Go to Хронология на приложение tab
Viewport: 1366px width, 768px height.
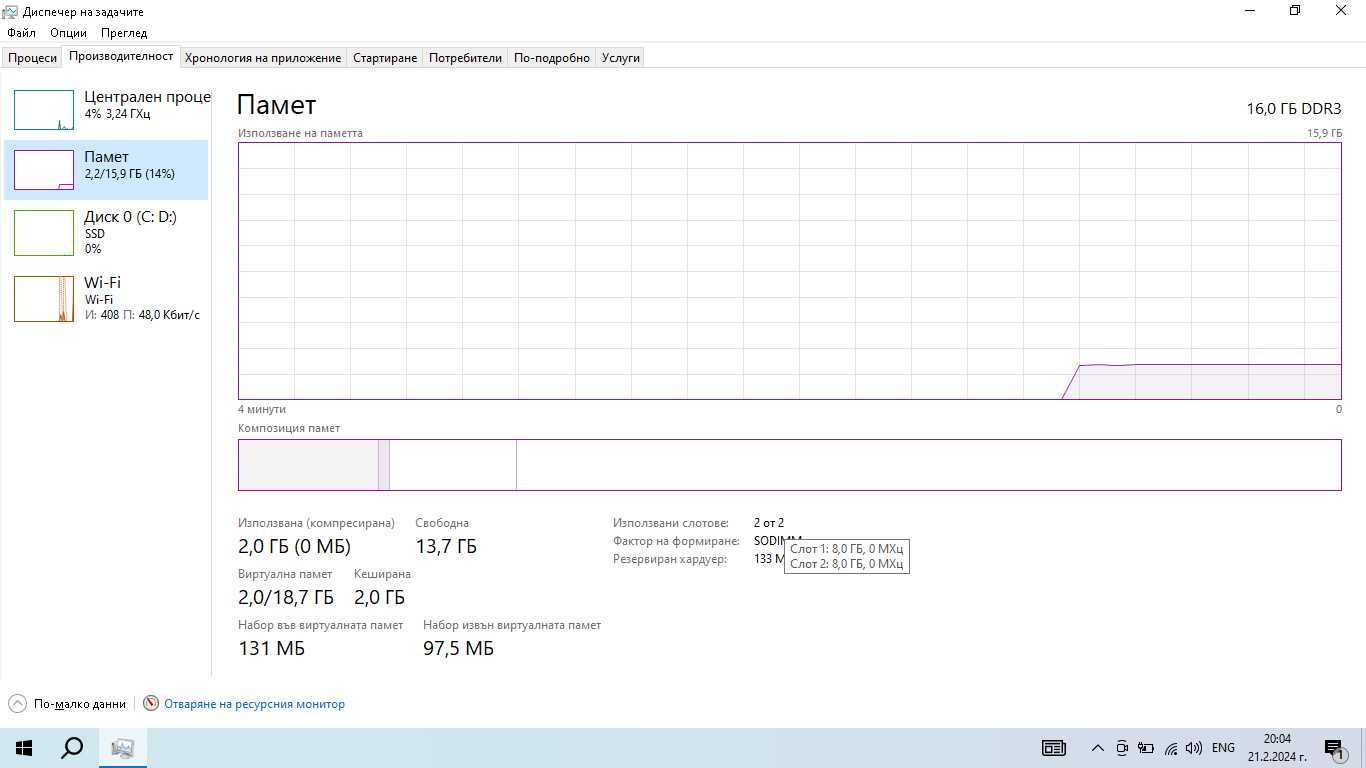point(263,58)
